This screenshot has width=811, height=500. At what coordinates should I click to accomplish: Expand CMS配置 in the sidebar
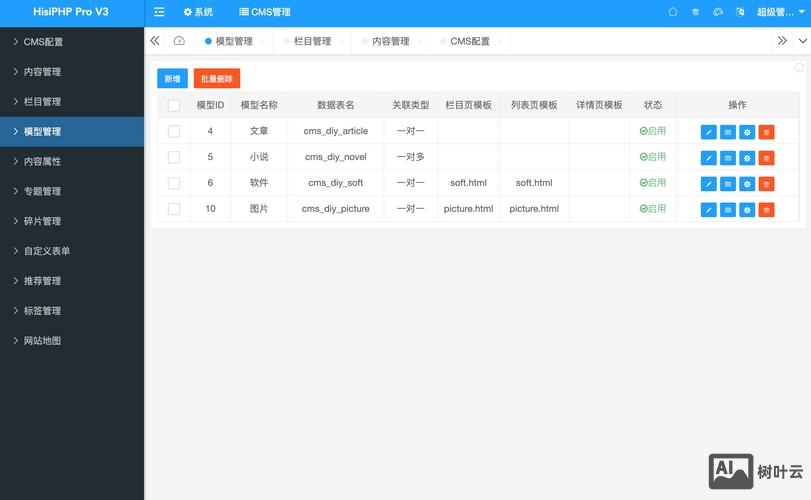[72, 42]
